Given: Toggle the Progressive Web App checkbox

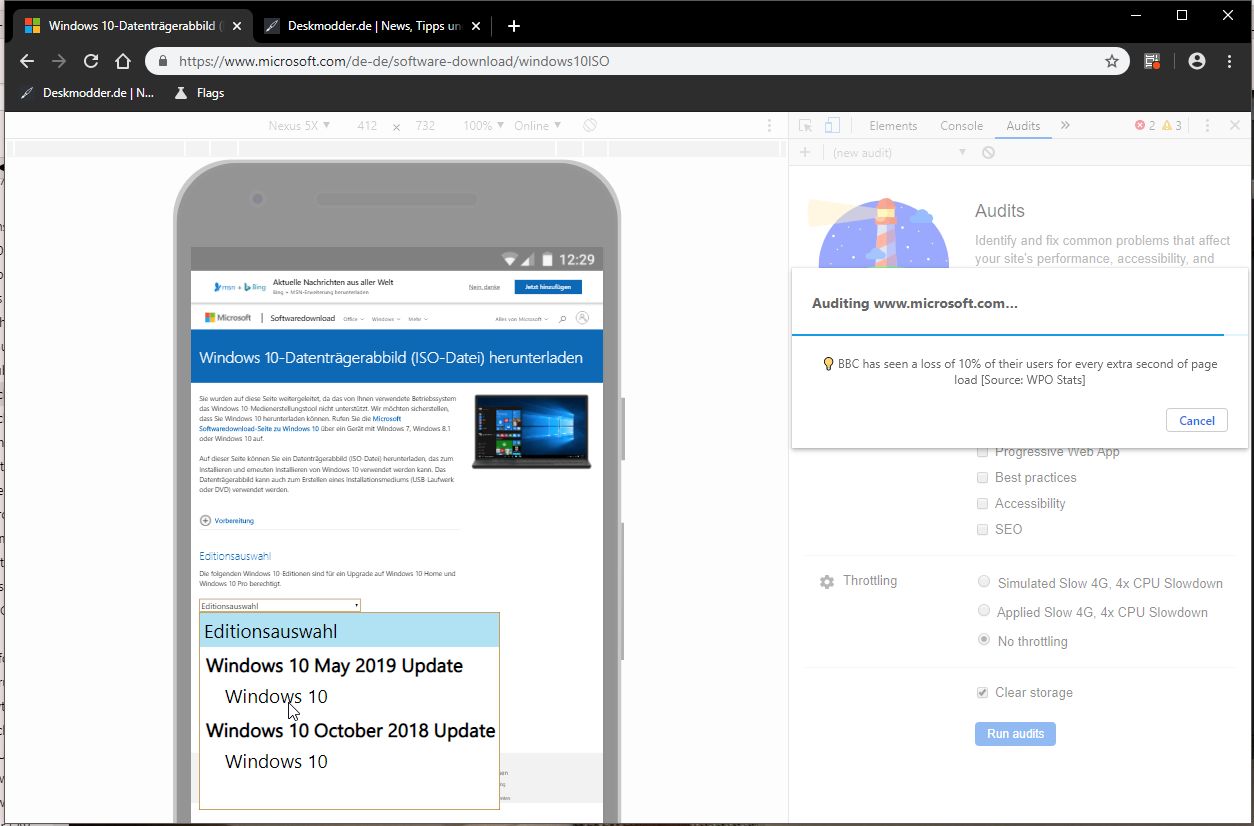Looking at the screenshot, I should (x=983, y=452).
